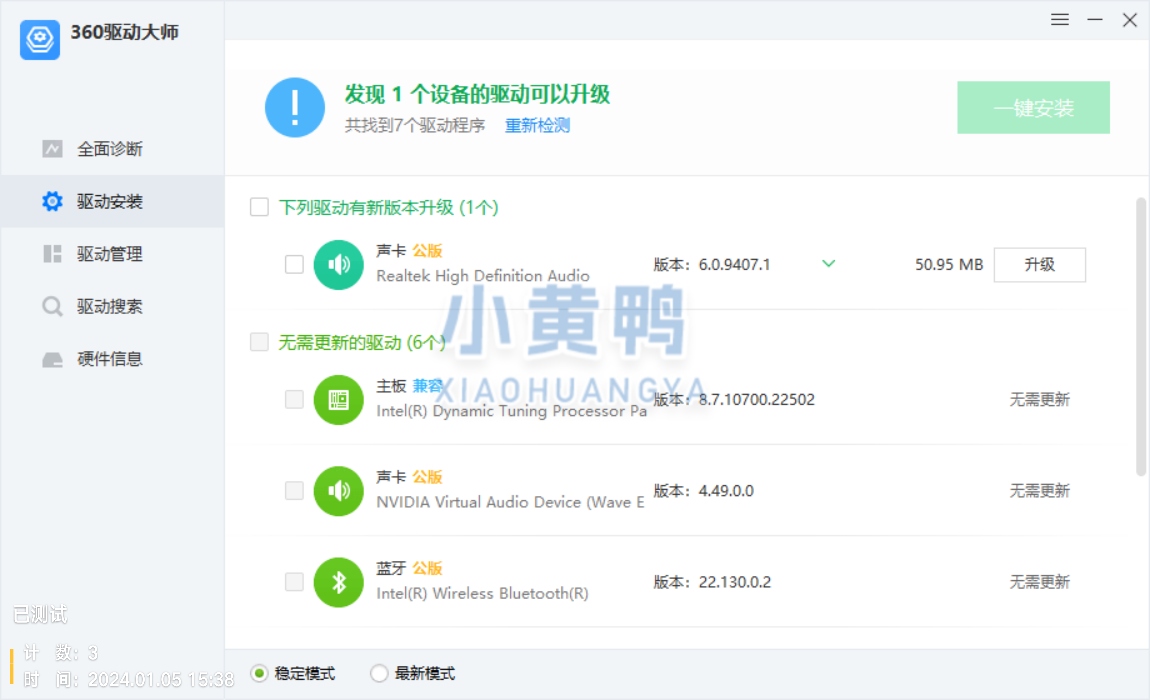Image resolution: width=1150 pixels, height=700 pixels.
Task: Expand the version dropdown for 6.0.9407.1
Action: pos(829,263)
